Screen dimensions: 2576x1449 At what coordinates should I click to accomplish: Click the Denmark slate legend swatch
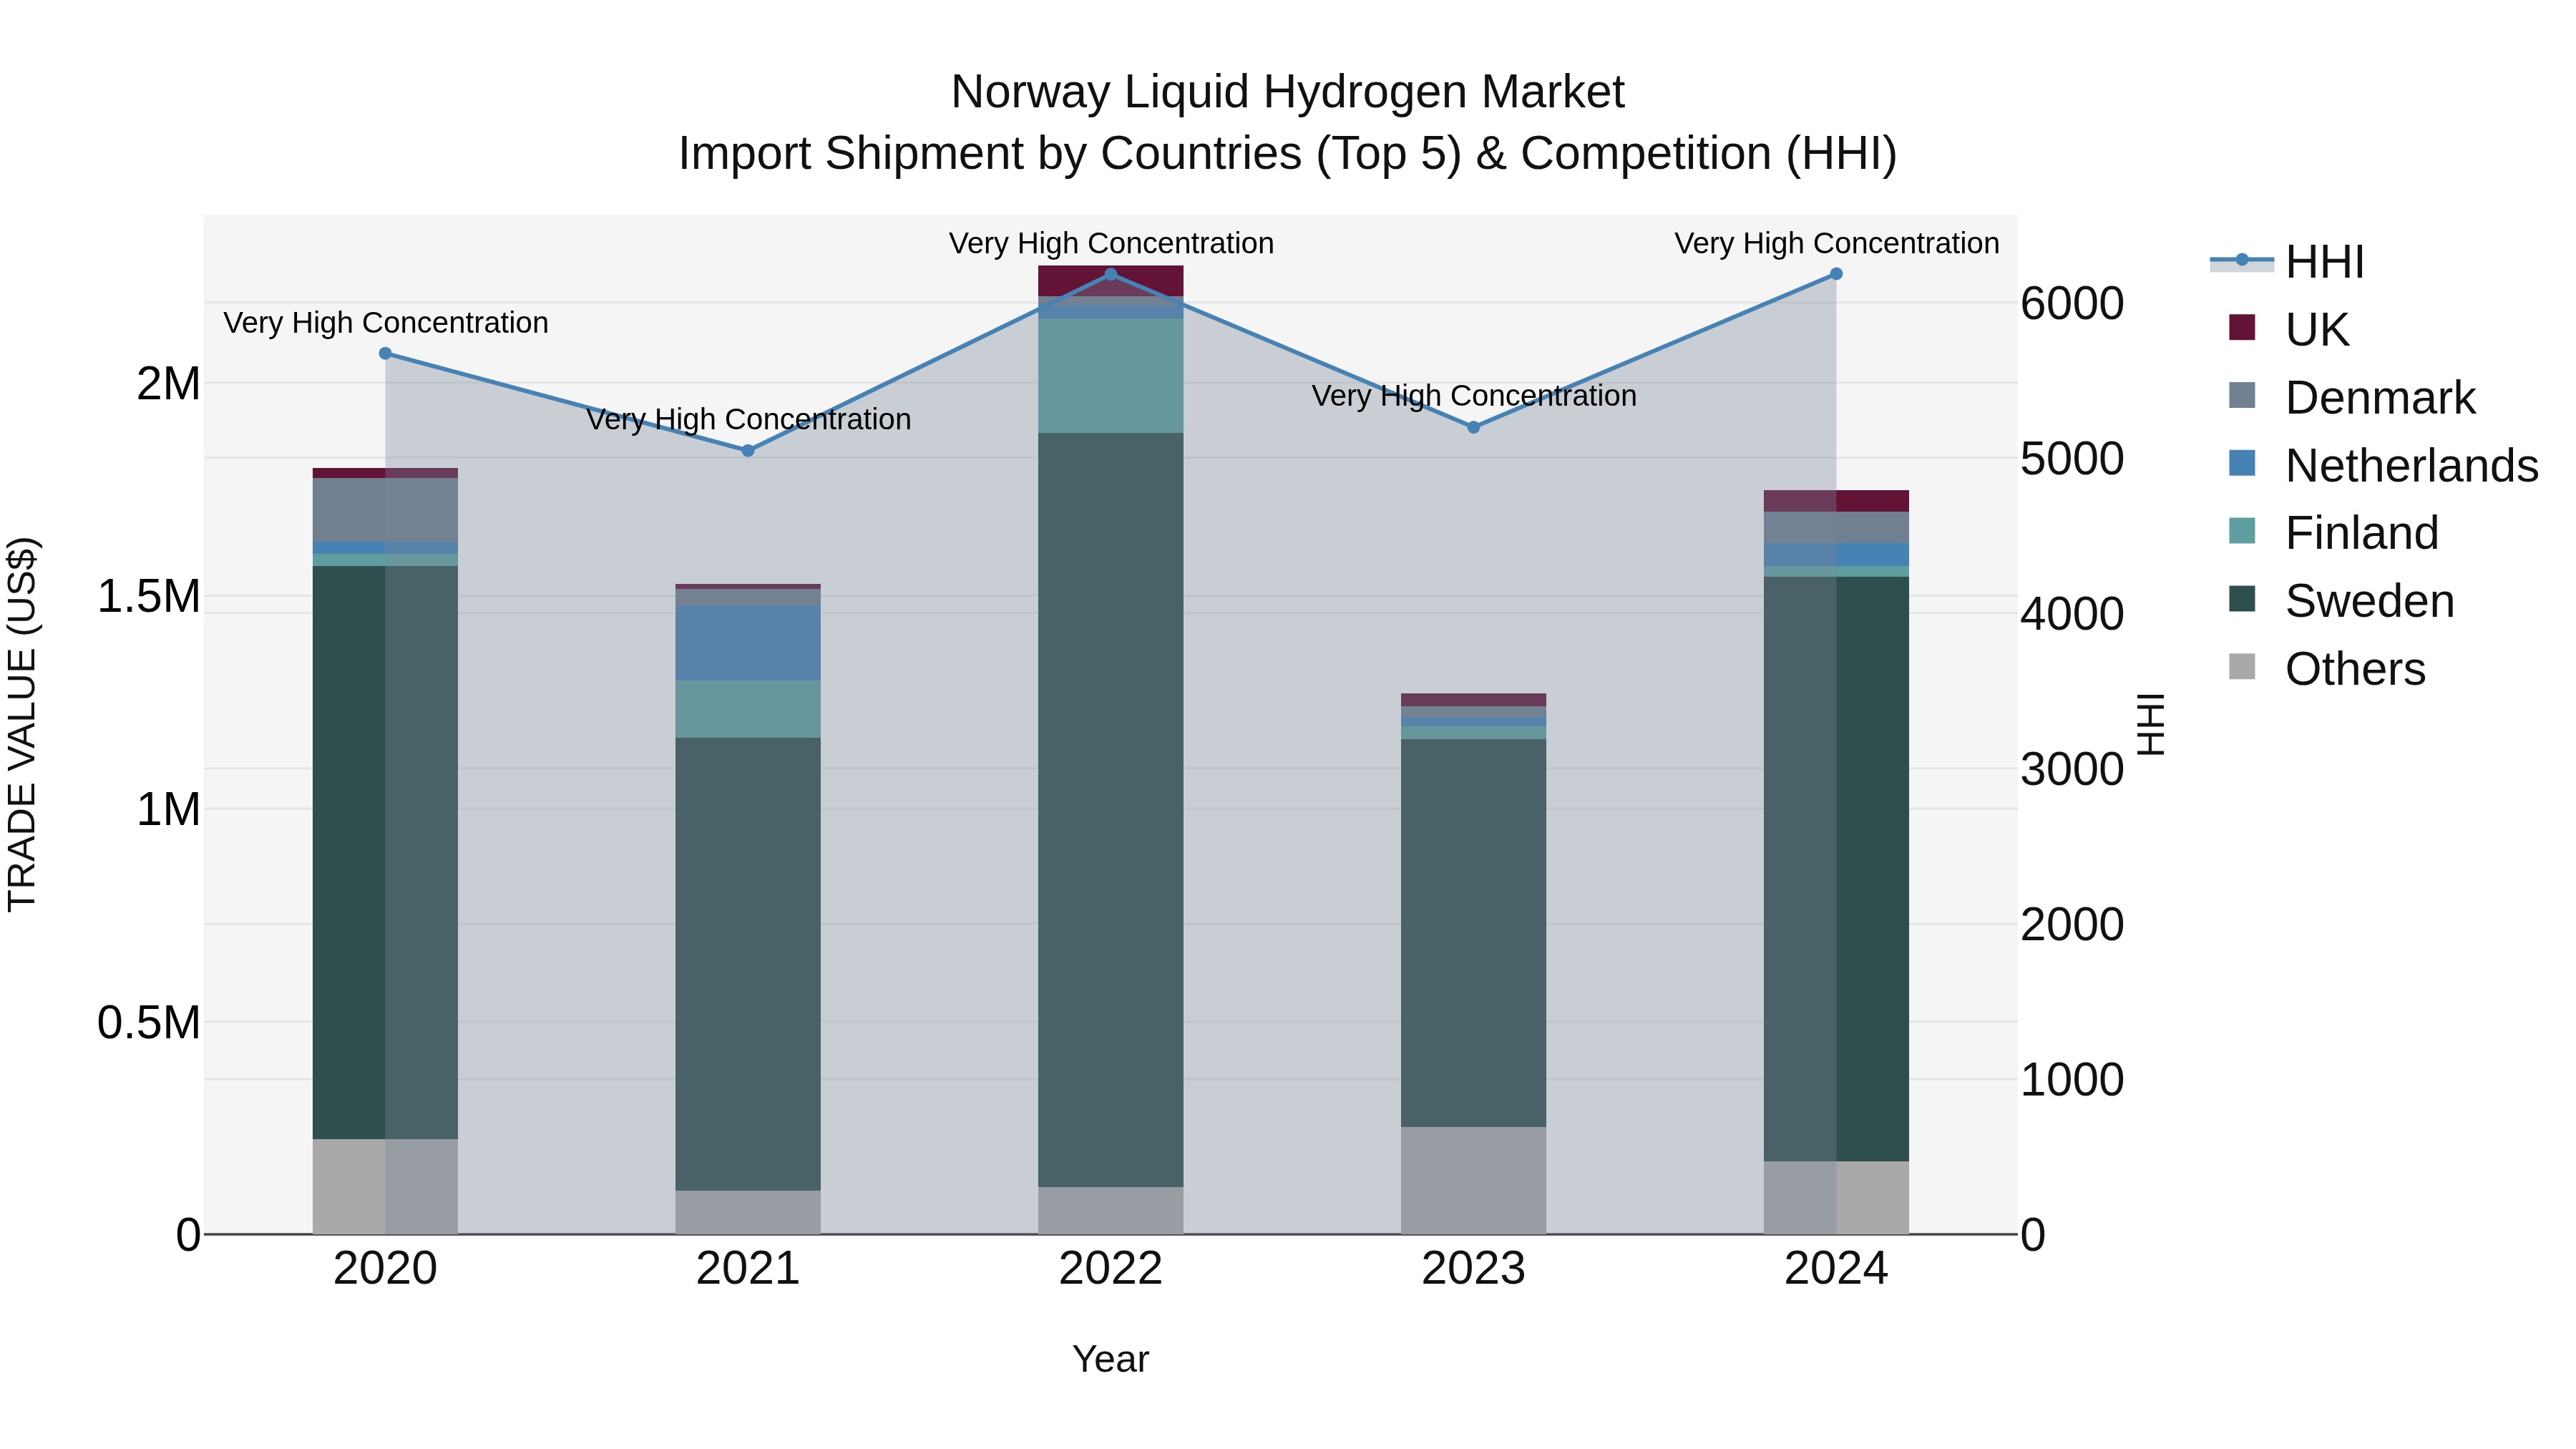point(2242,395)
